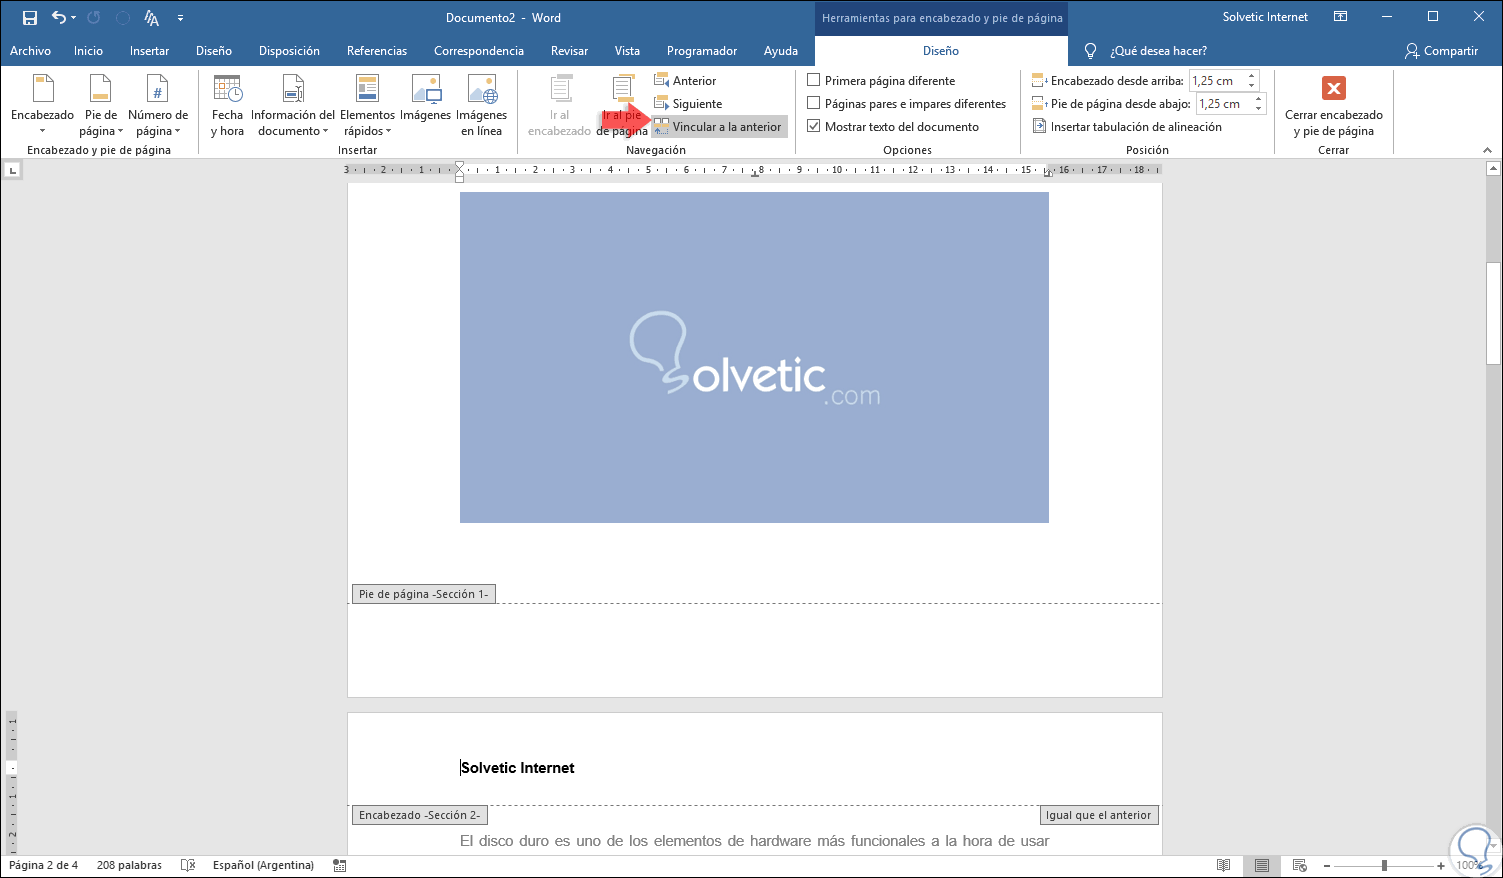
Task: Increase Encabezado desde arriba spinner value
Action: [1251, 76]
